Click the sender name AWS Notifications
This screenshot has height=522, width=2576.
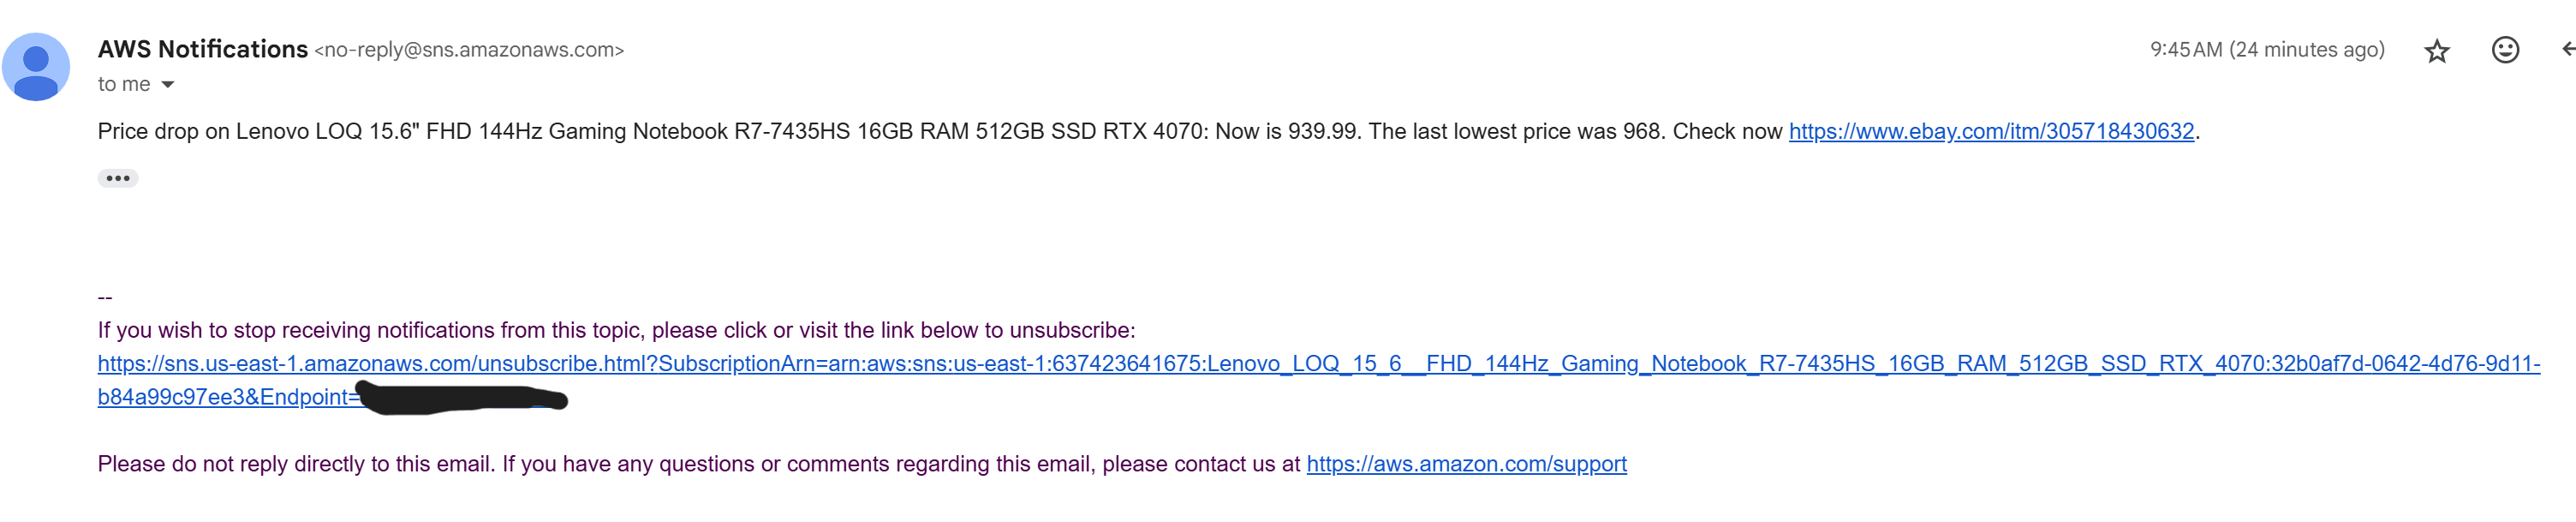[202, 49]
